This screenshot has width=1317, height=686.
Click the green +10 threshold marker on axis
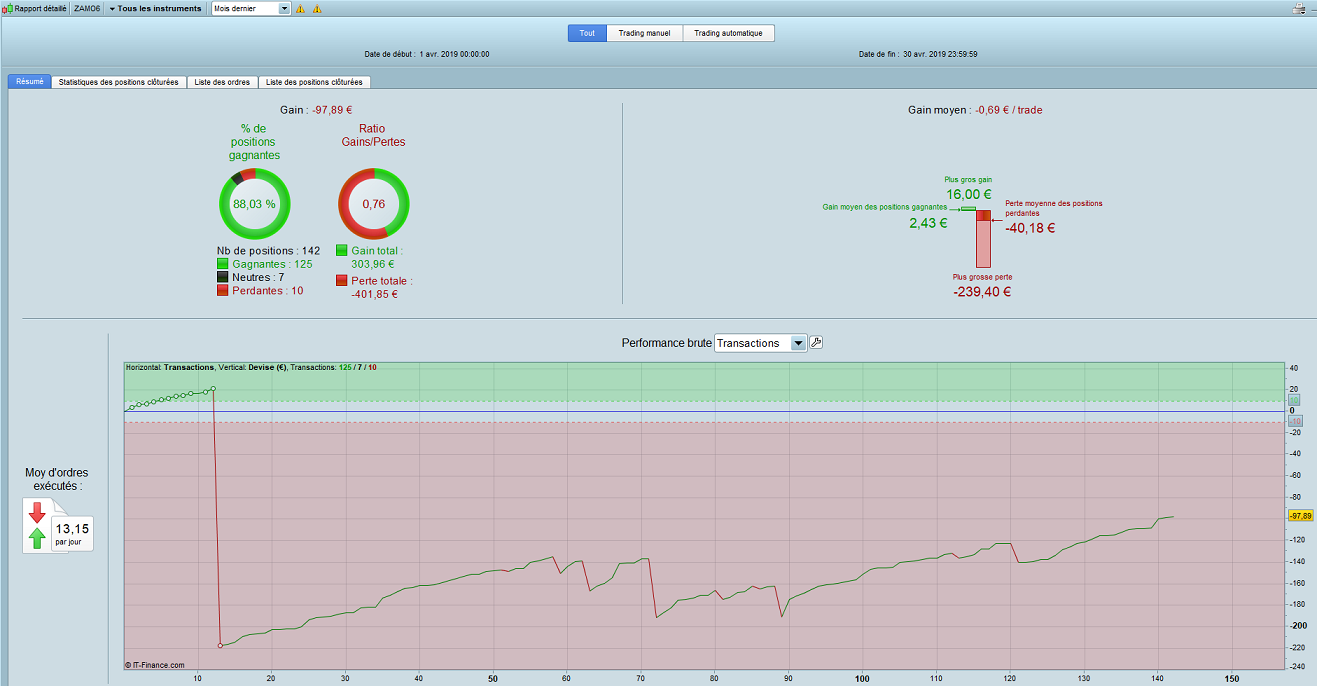click(1294, 400)
